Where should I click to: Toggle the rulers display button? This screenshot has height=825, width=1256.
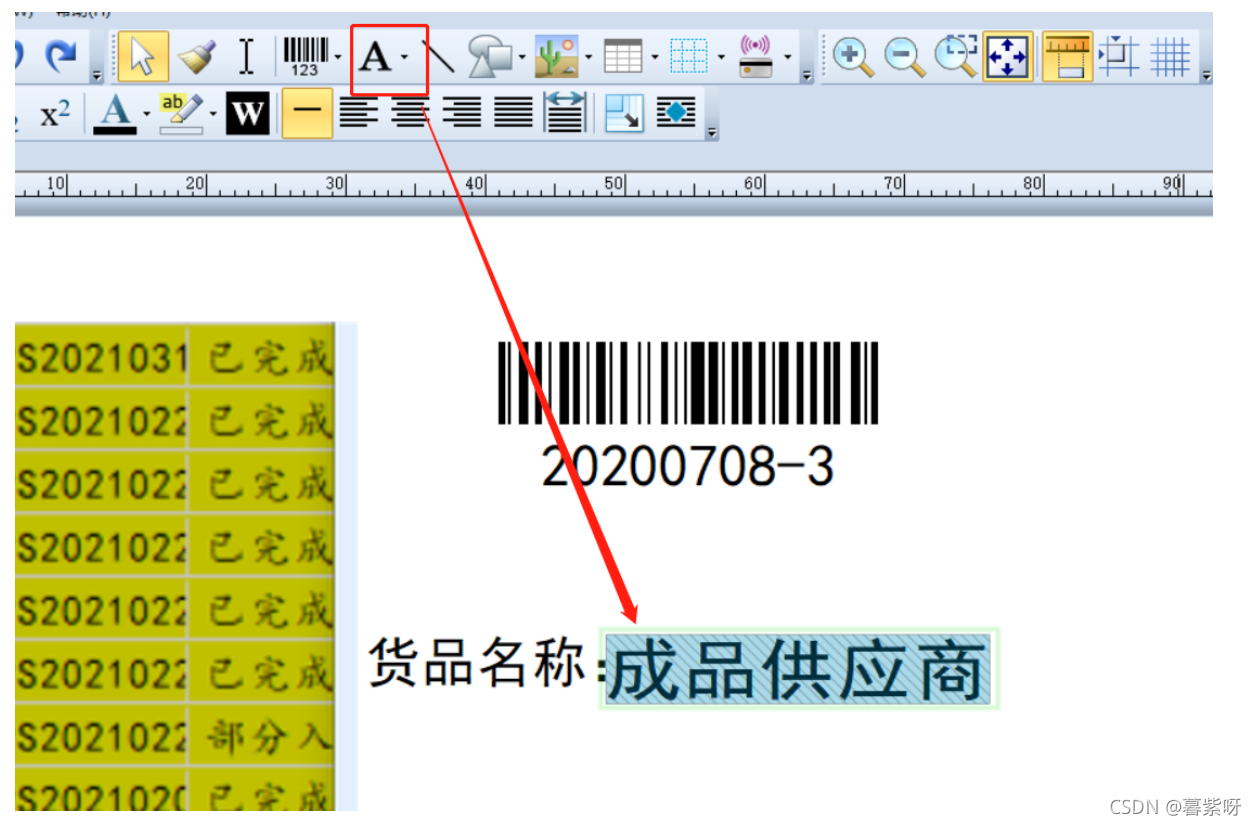pyautogui.click(x=1066, y=56)
